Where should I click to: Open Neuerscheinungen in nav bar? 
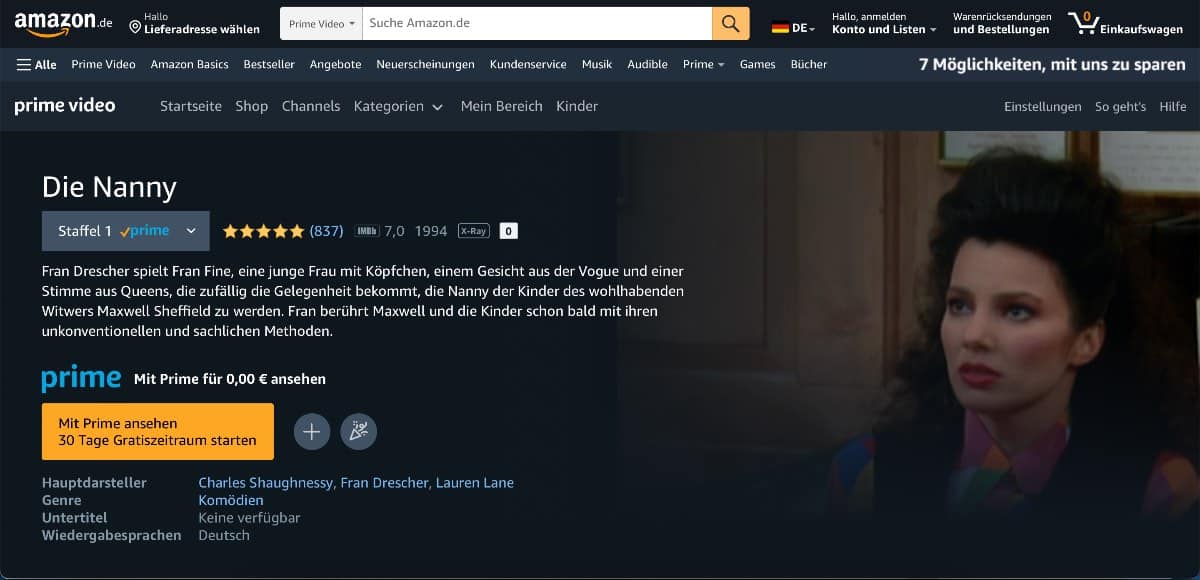pos(426,64)
